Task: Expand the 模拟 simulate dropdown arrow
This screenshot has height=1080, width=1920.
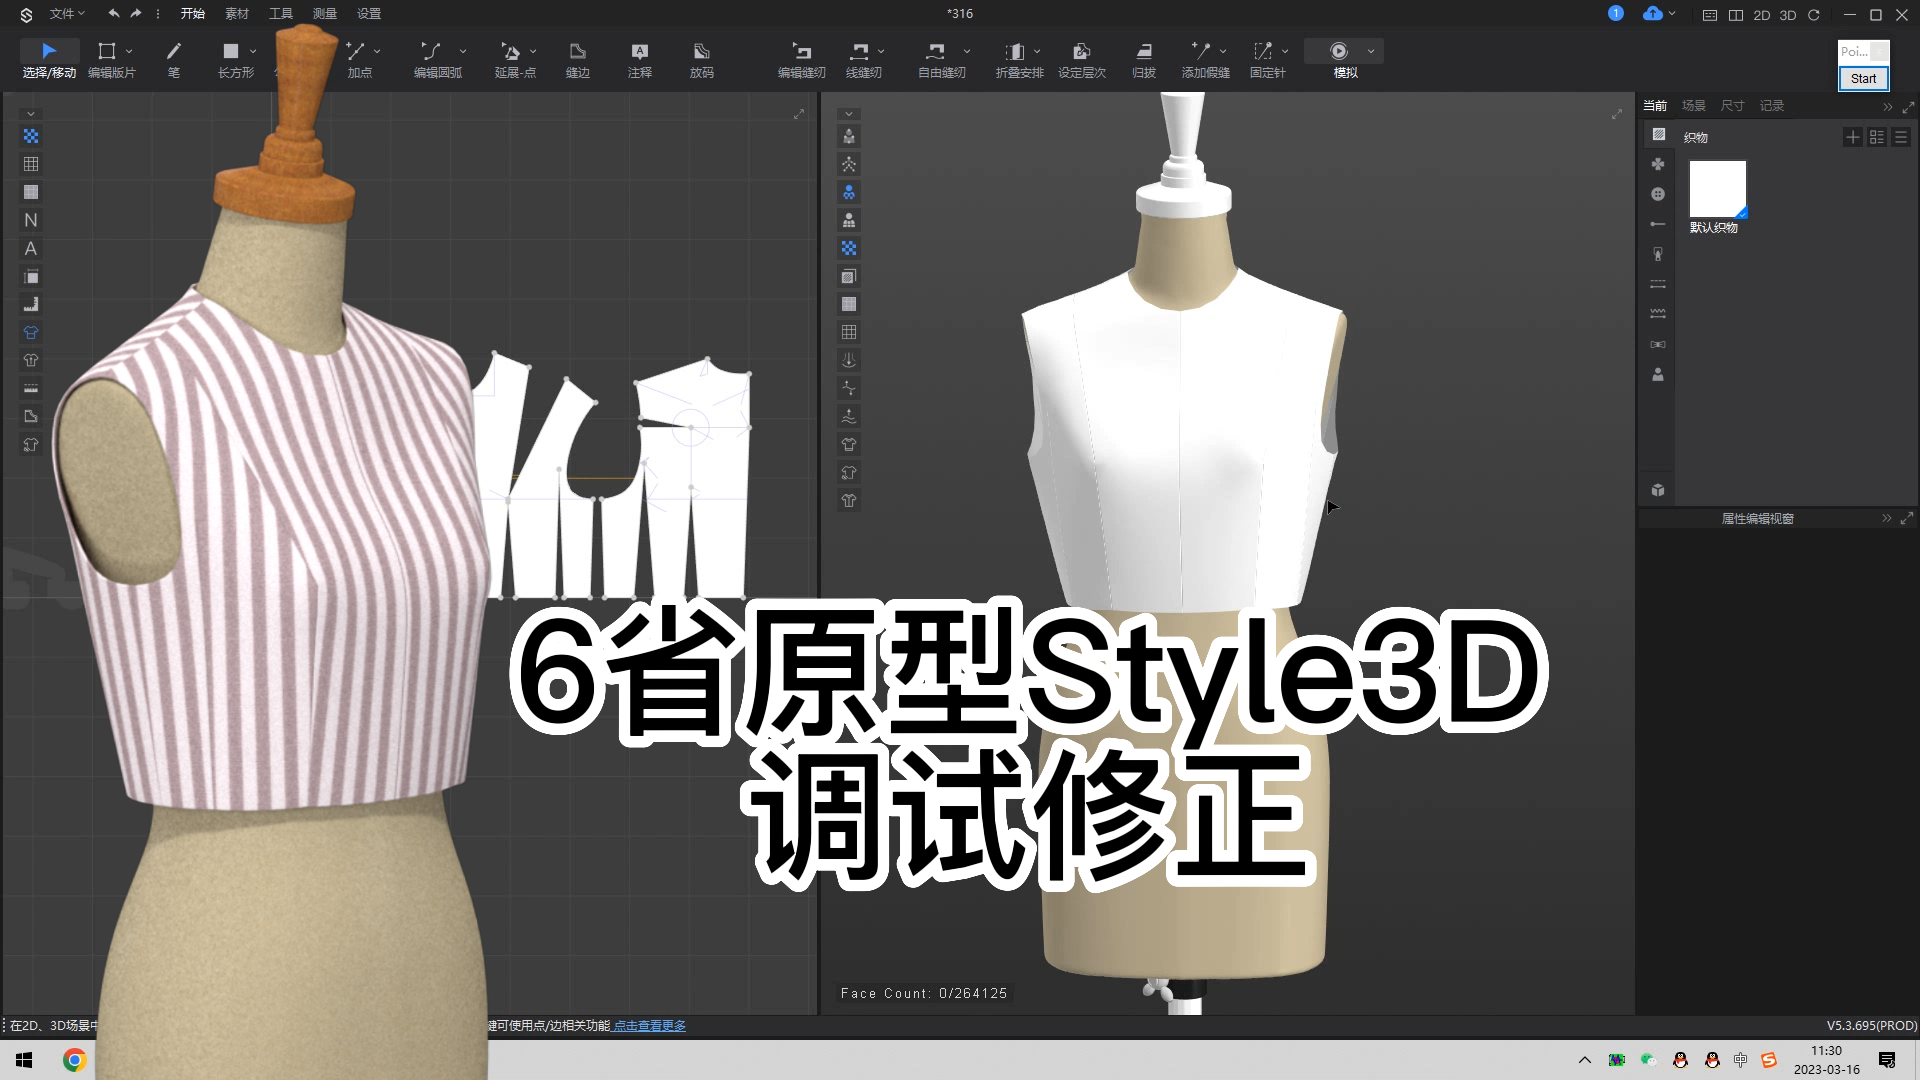Action: pos(1371,51)
